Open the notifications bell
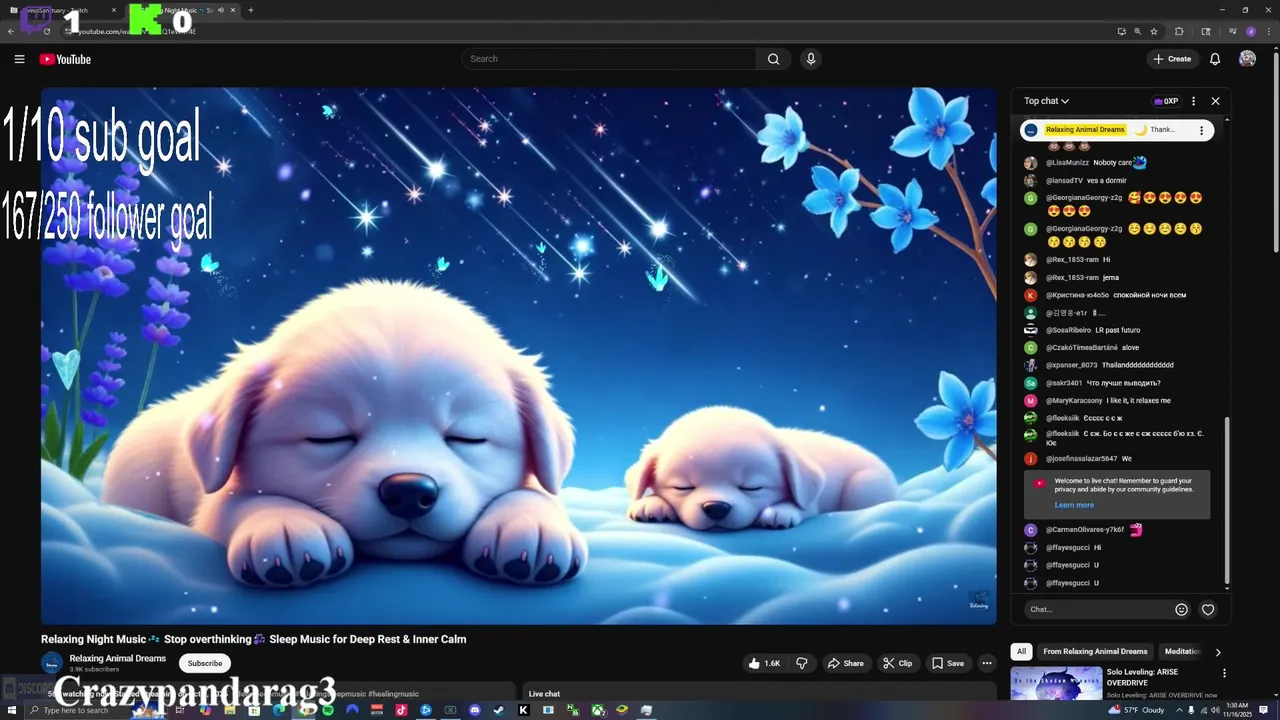The image size is (1280, 720). 1215,59
